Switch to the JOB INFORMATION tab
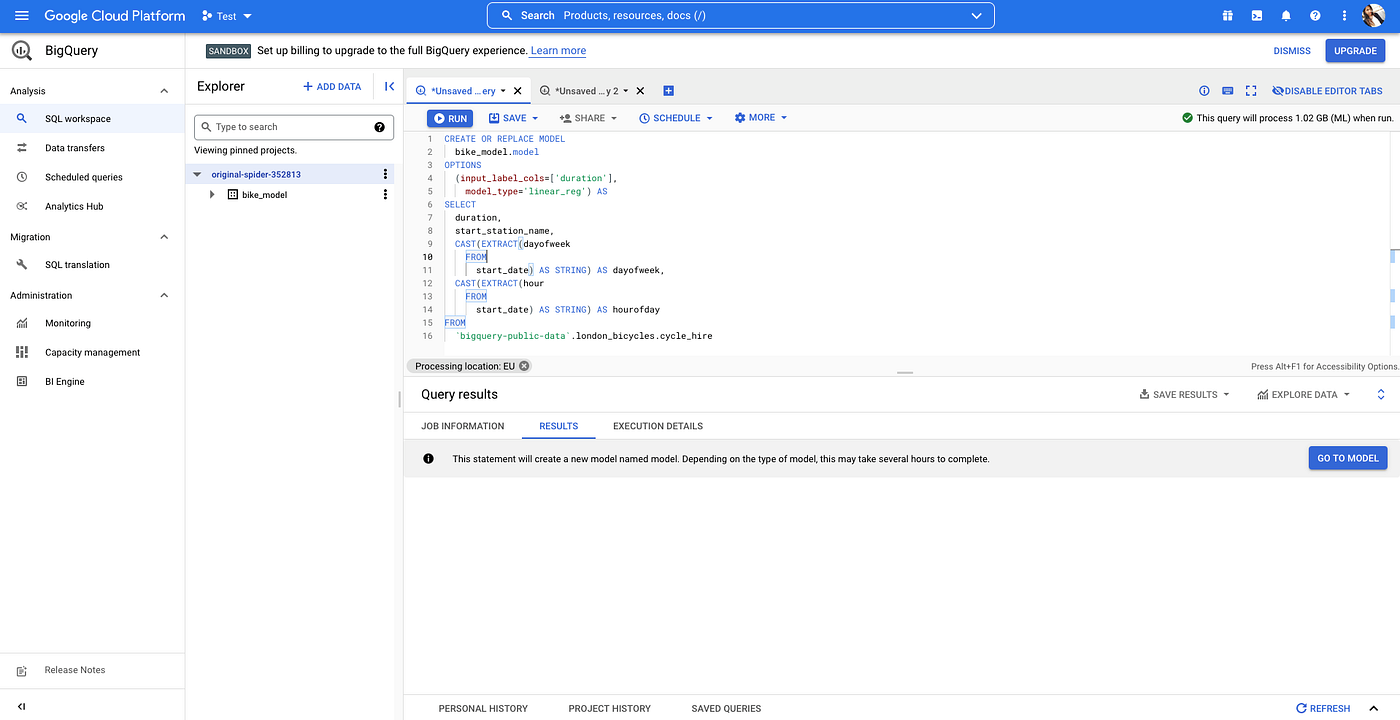1400x720 pixels. coord(462,425)
